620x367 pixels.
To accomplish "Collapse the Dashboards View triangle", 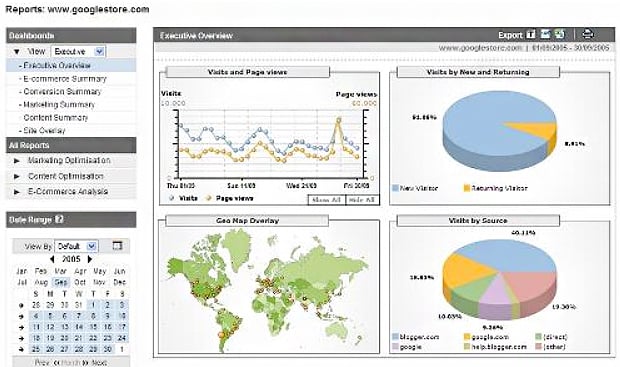I will click(x=17, y=51).
